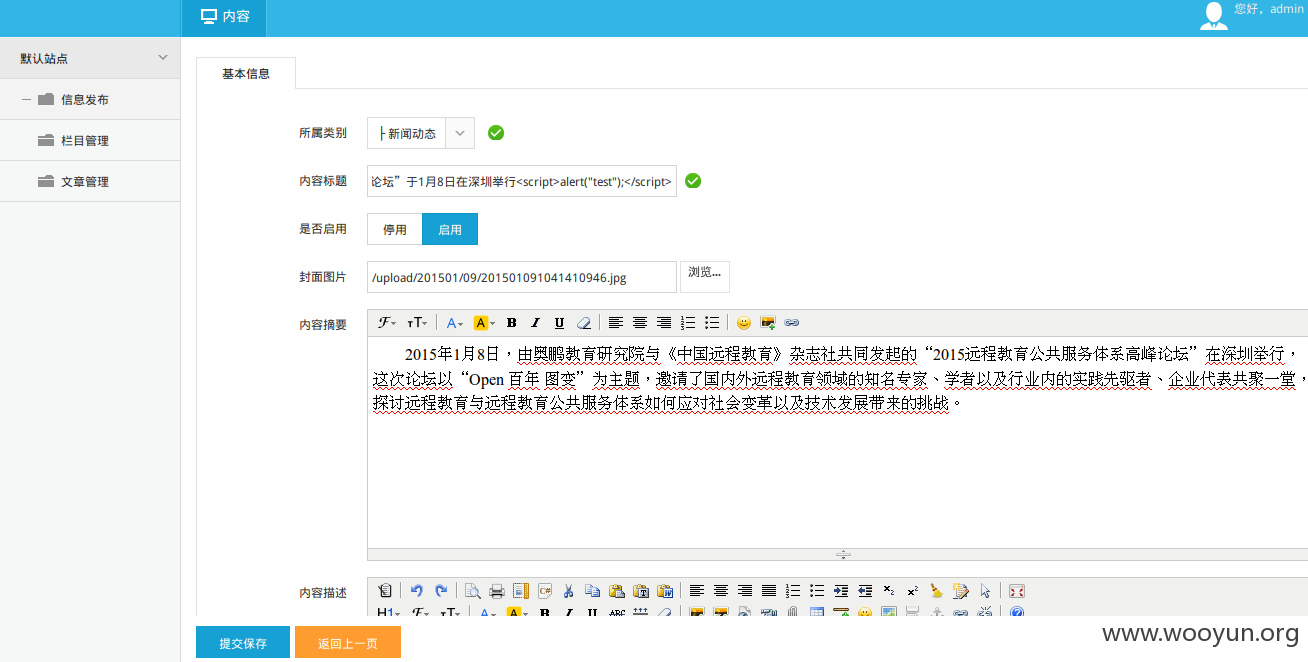Click into the 内容标题 title field
The width and height of the screenshot is (1308, 662).
[x=522, y=181]
